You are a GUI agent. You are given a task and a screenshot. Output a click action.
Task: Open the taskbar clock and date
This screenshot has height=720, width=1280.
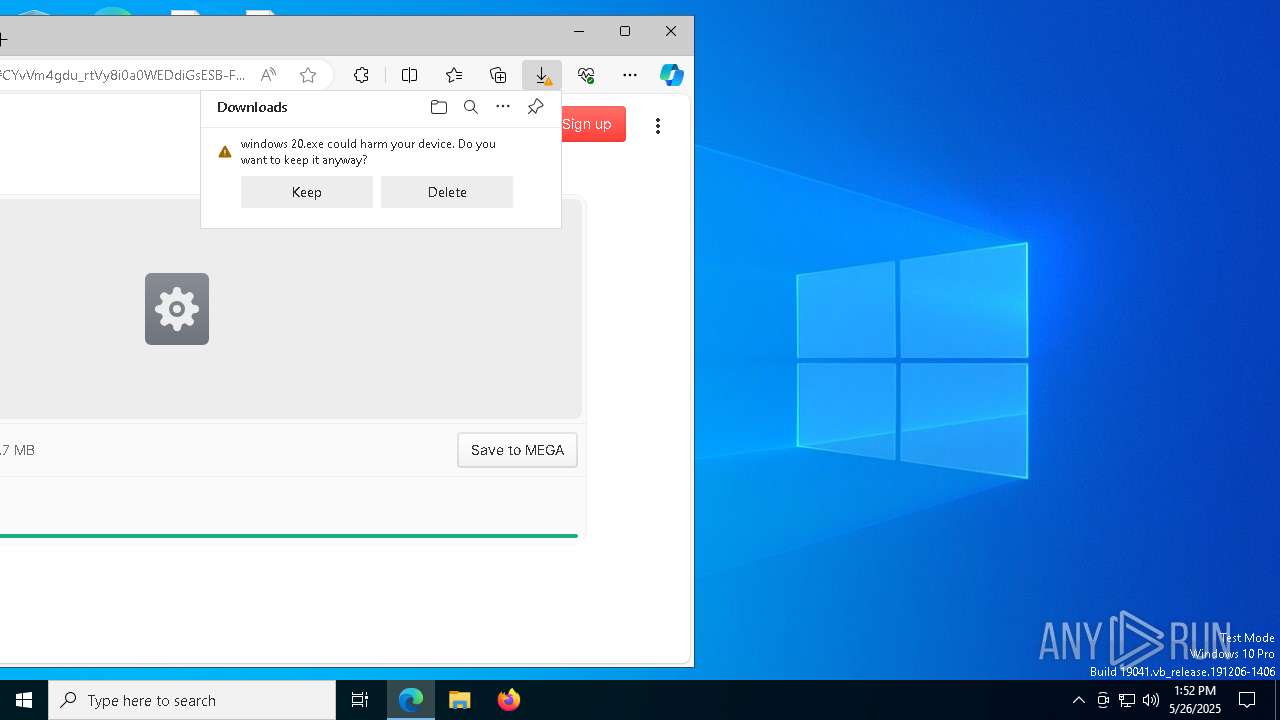pyautogui.click(x=1195, y=700)
